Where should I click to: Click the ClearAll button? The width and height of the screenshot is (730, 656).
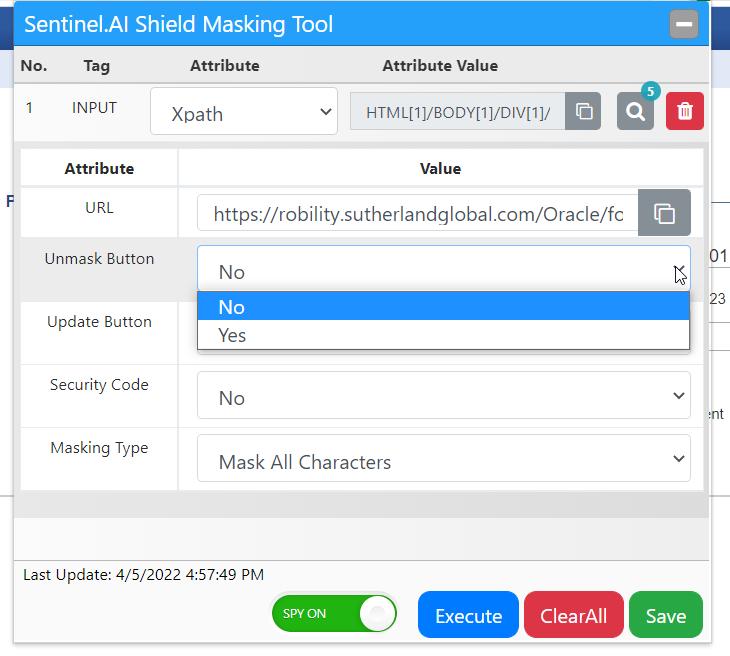pos(573,615)
